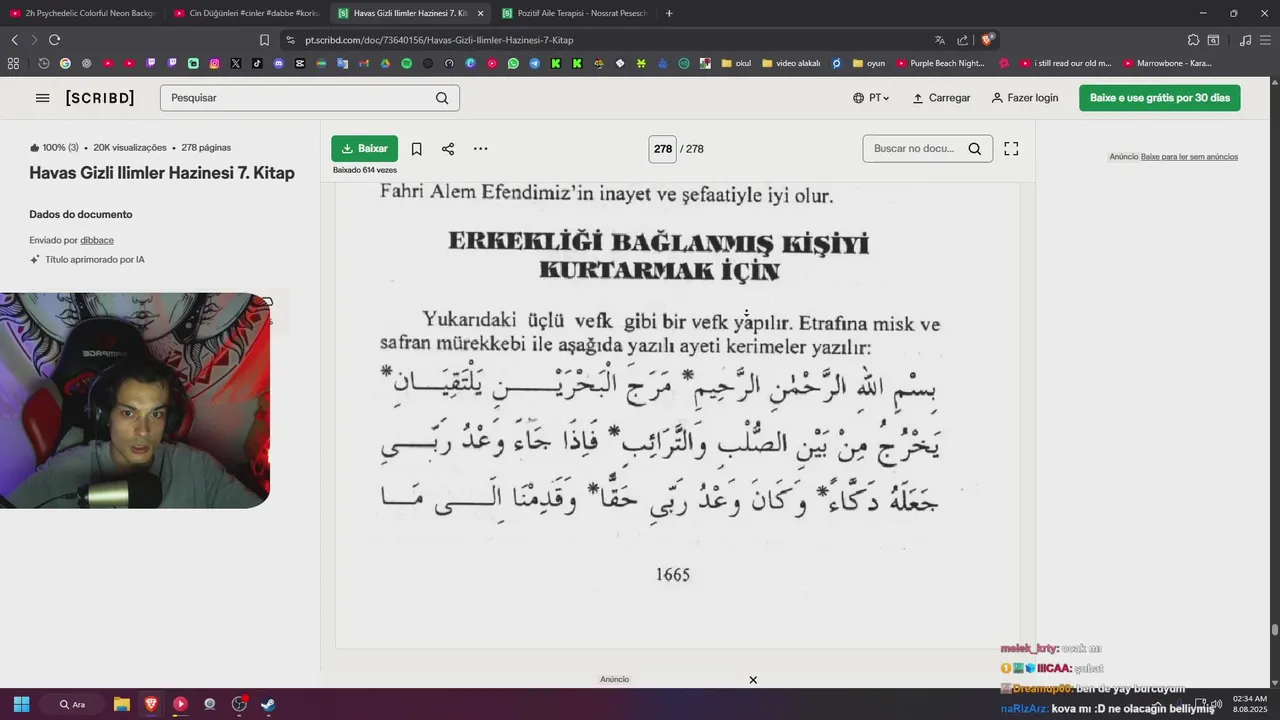Click the browser back arrow
The height and width of the screenshot is (720, 1280).
pos(15,40)
